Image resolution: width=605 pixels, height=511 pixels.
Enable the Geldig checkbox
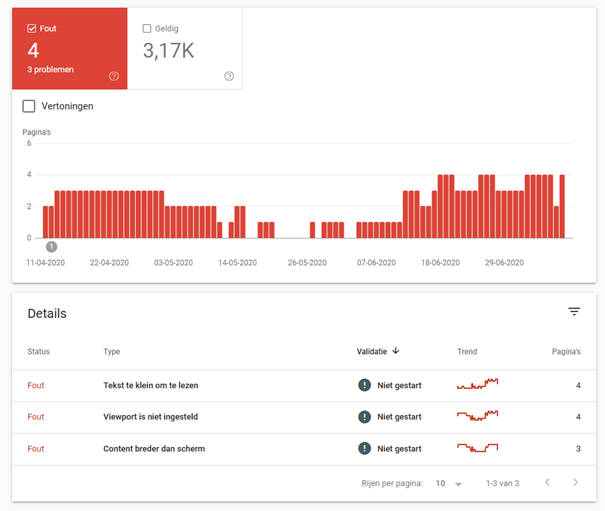[147, 29]
